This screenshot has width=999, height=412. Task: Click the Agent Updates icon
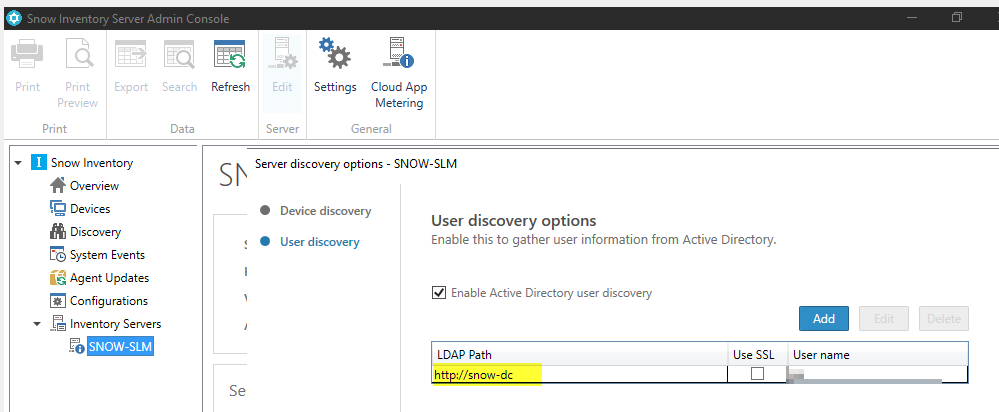(58, 278)
